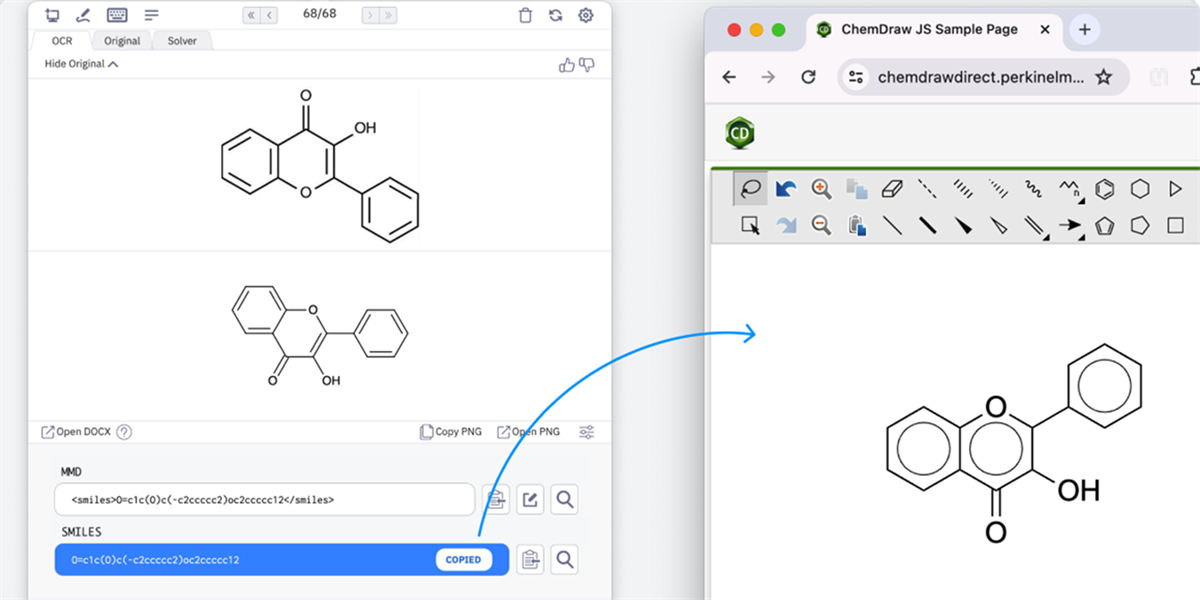This screenshot has height=600, width=1200.
Task: Select the Original tab
Action: (121, 40)
